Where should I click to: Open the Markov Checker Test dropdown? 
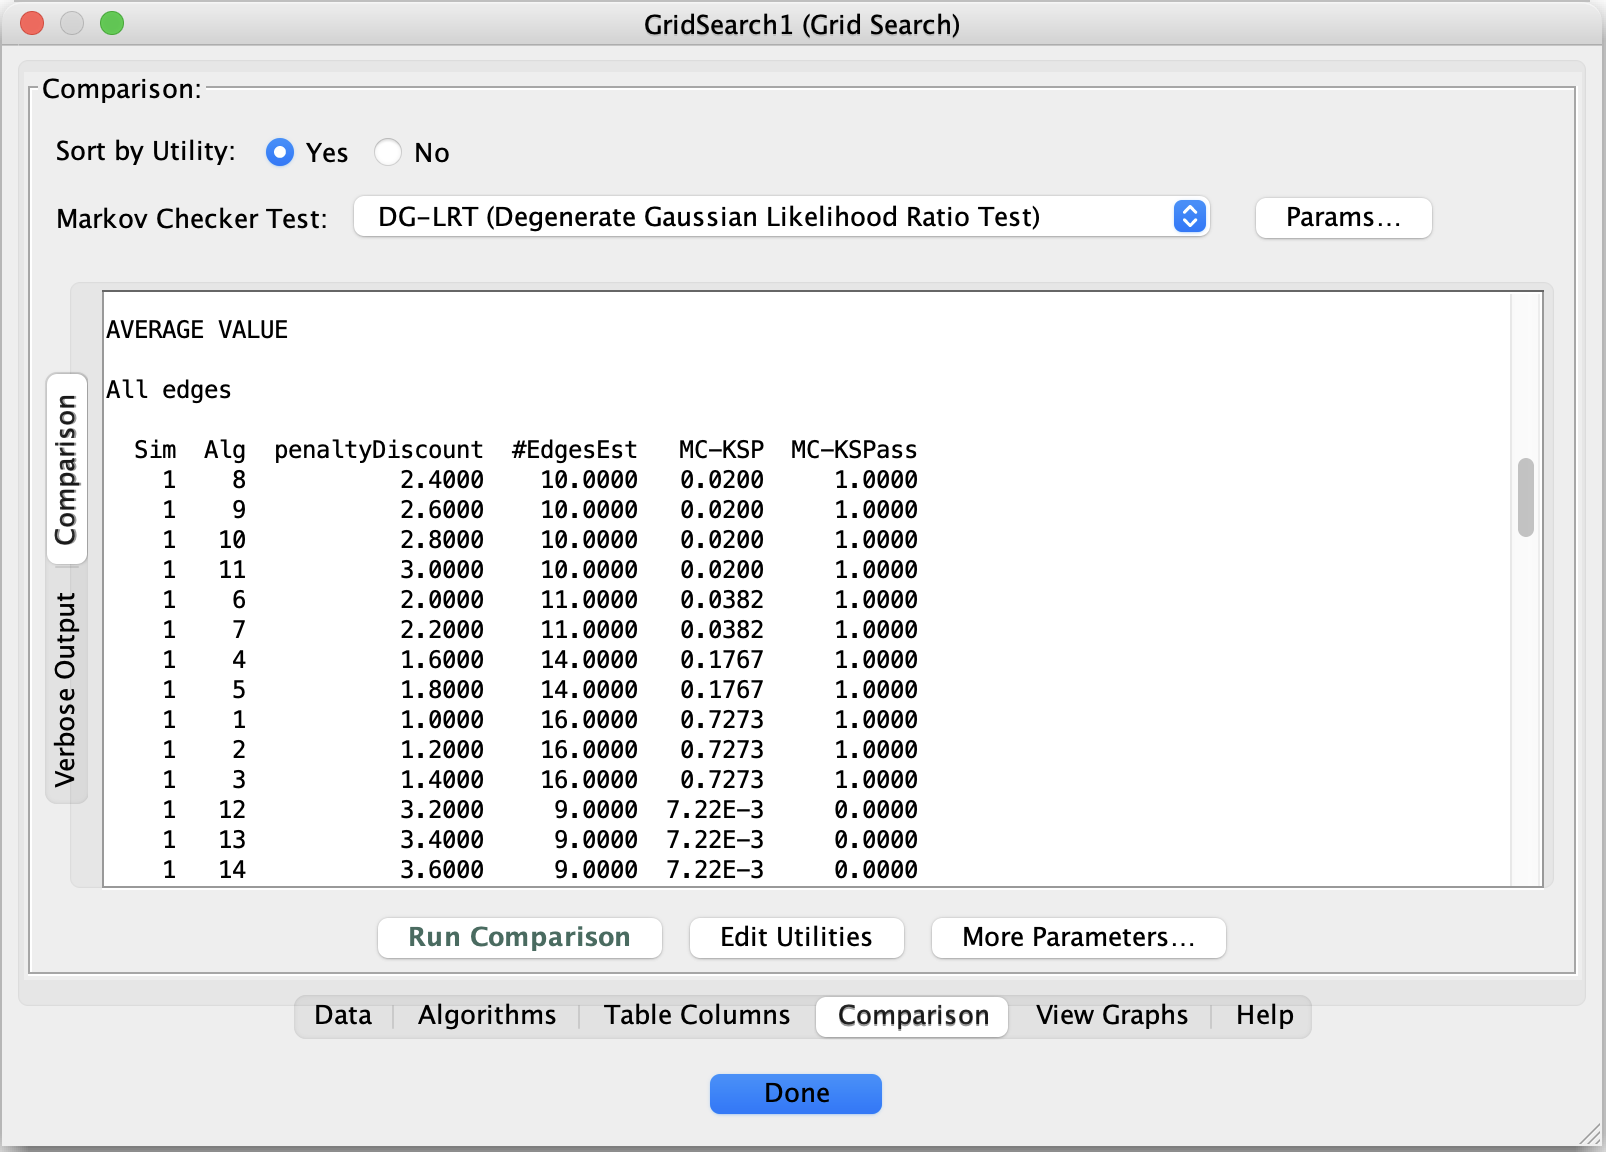(x=782, y=217)
